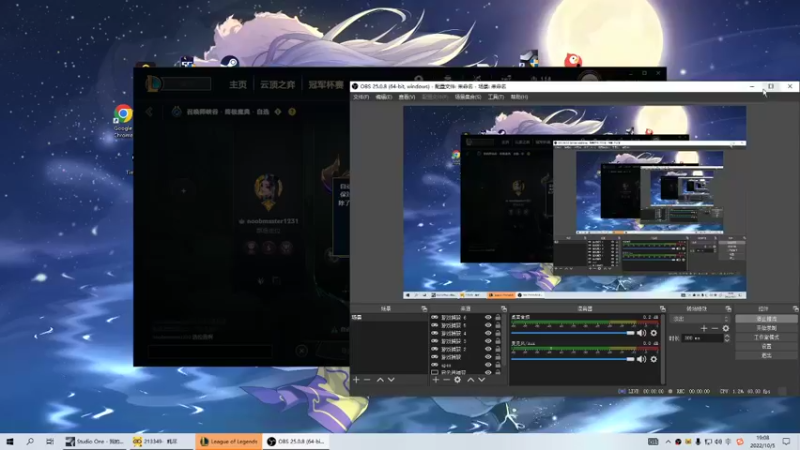Move the selected scene up with the arrow
Viewport: 800px width, 450px height.
coord(380,380)
